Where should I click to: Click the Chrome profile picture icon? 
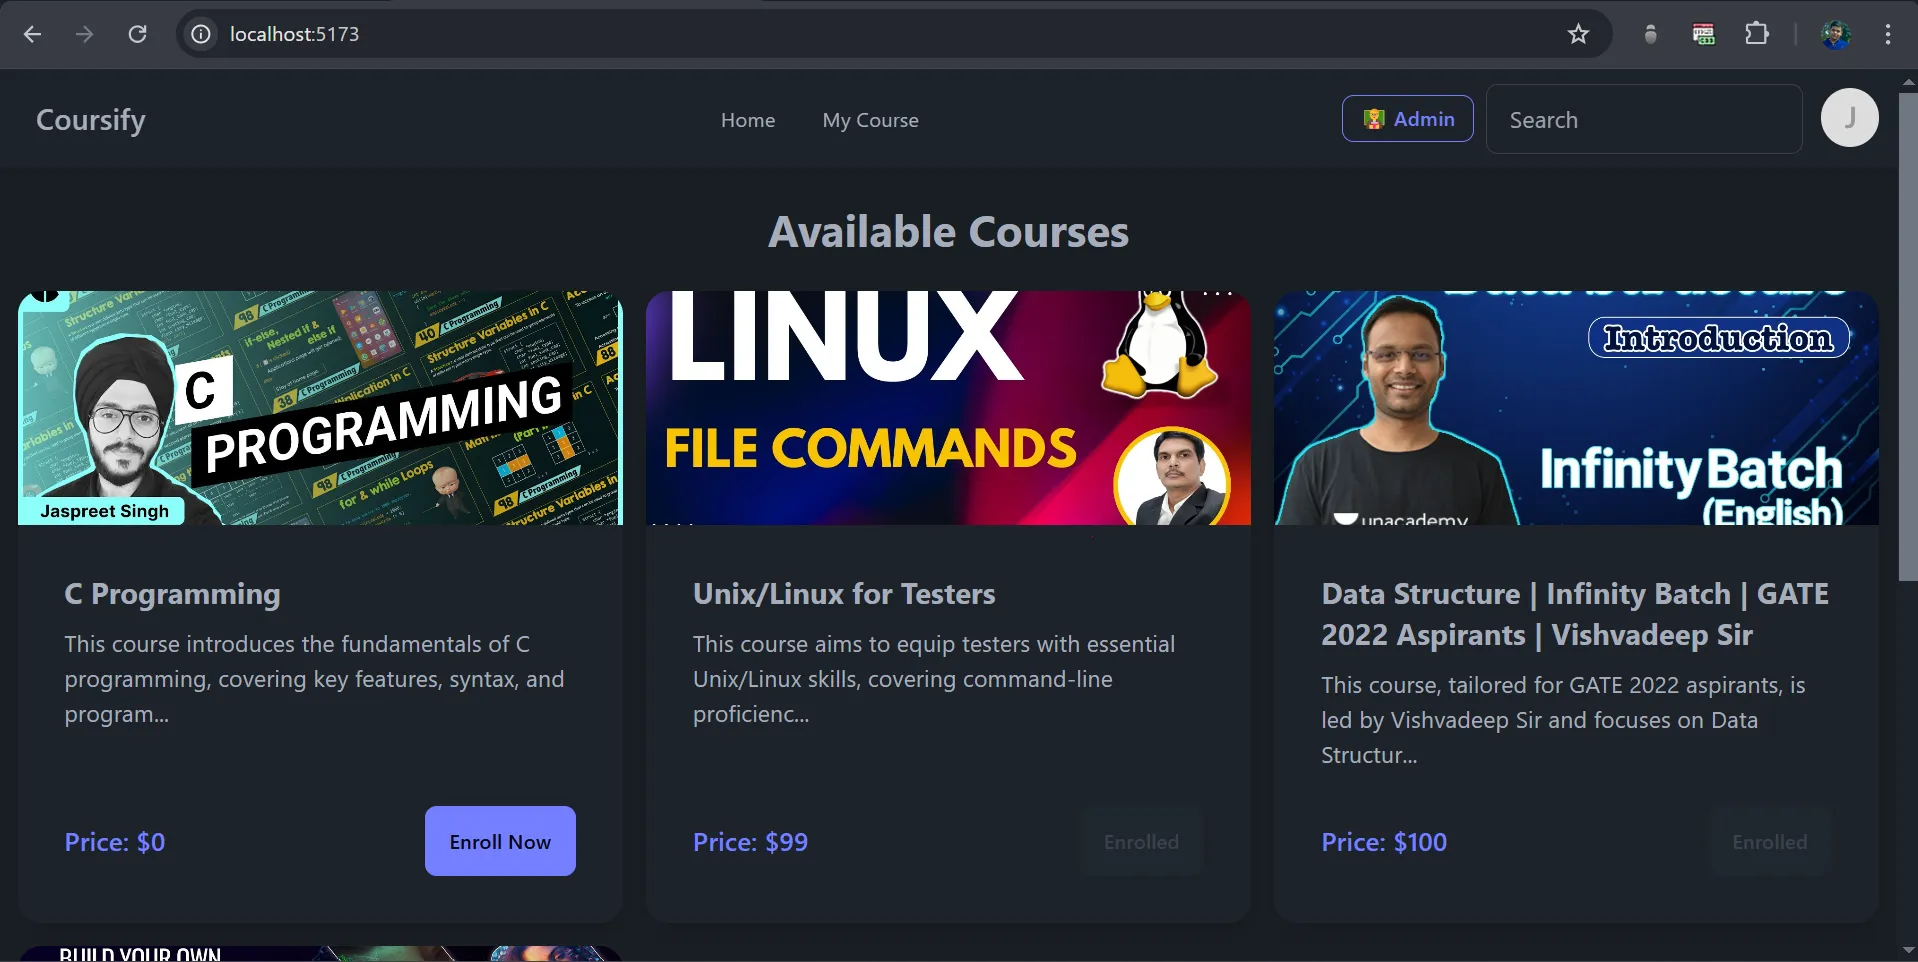click(1835, 34)
